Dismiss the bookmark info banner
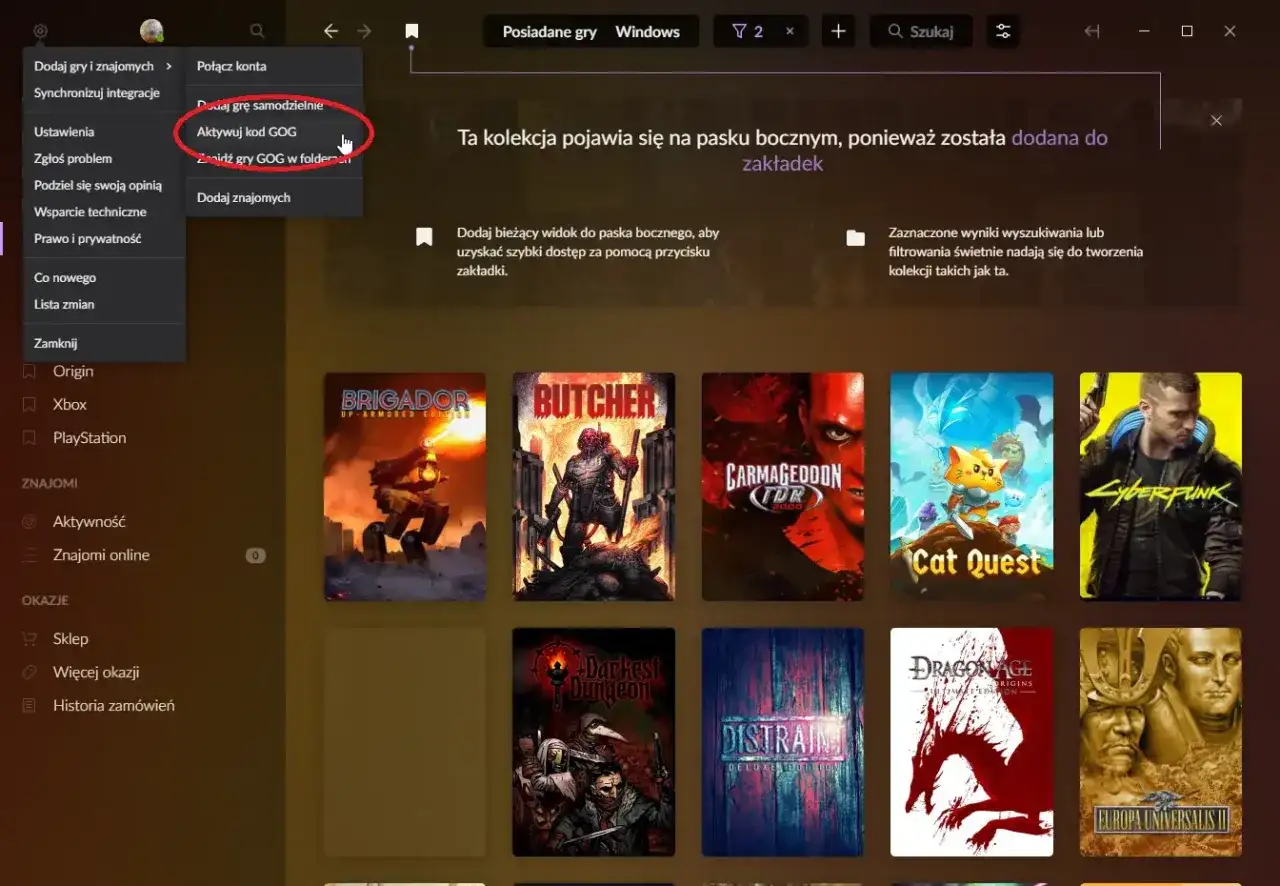 coord(1216,120)
